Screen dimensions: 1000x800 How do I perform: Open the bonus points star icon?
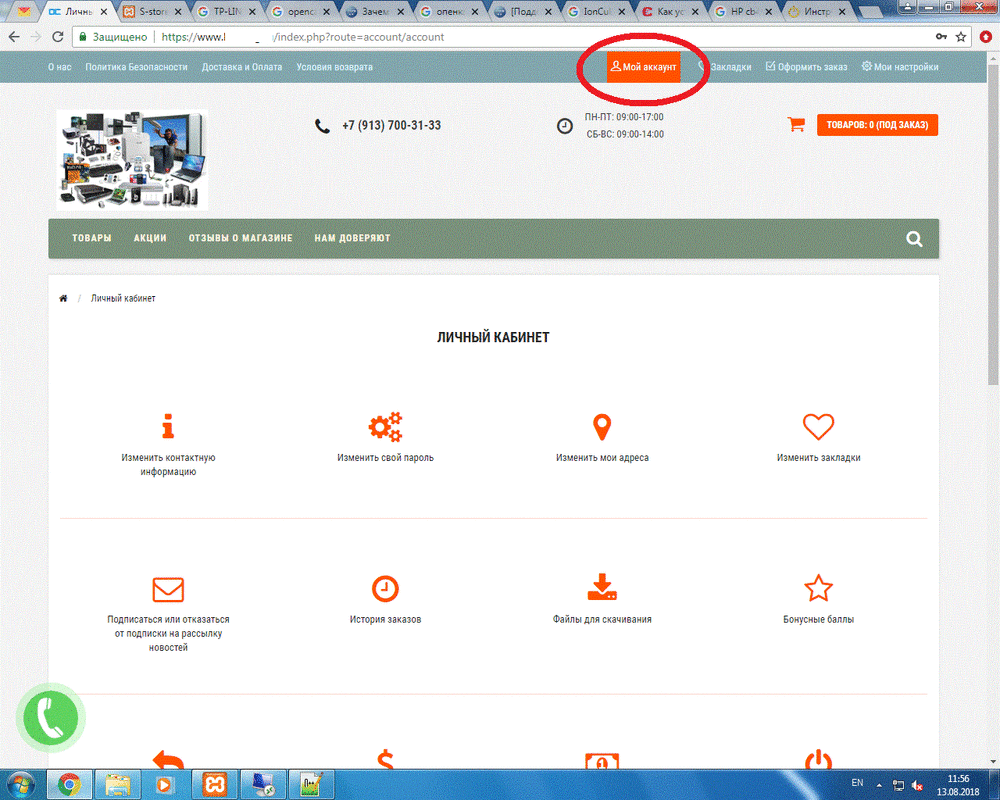818,588
